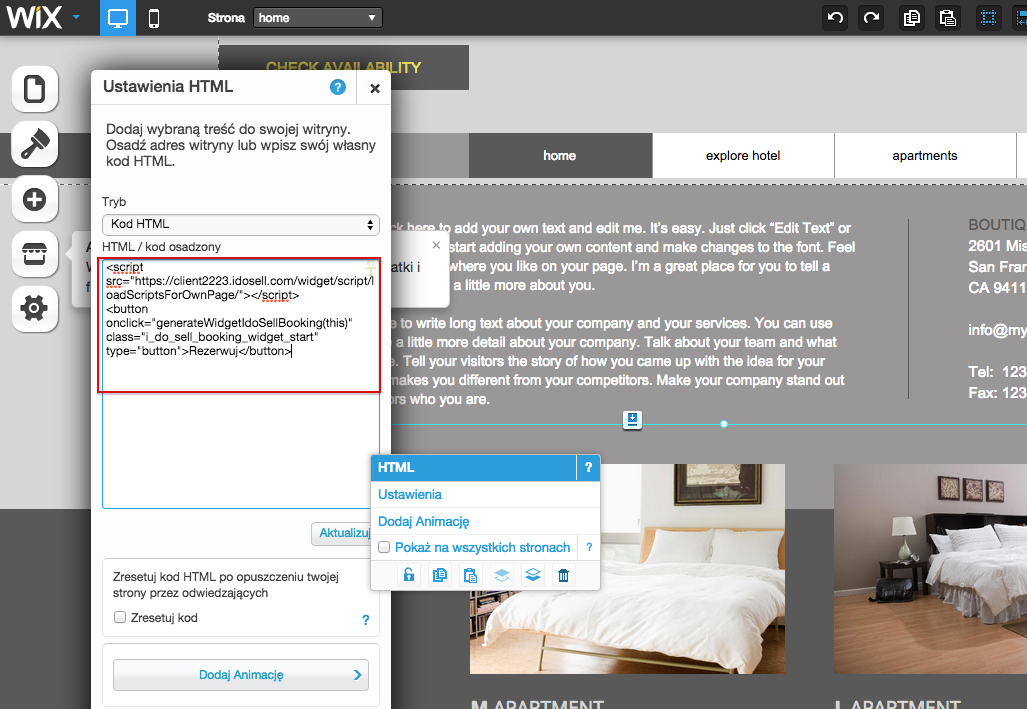Open the Pages panel in left sidebar
The height and width of the screenshot is (709, 1027).
[35, 89]
